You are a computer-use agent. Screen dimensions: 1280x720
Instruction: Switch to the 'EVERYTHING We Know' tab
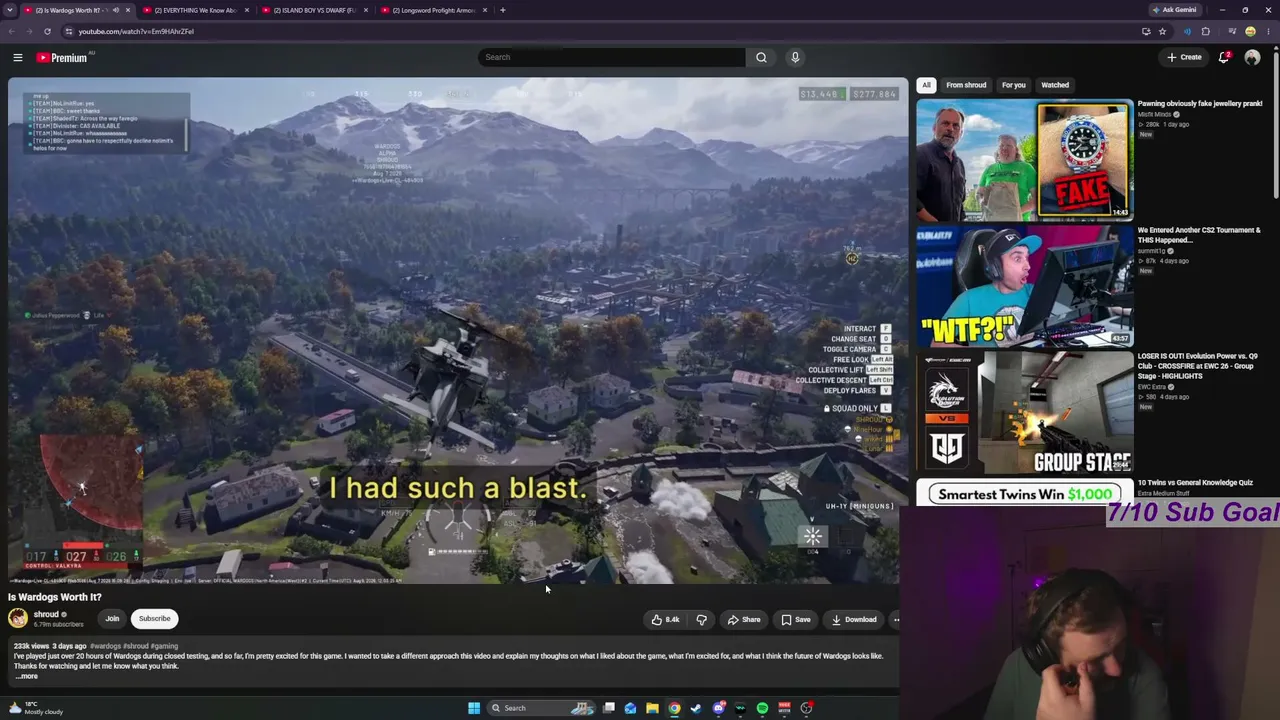[x=195, y=10]
